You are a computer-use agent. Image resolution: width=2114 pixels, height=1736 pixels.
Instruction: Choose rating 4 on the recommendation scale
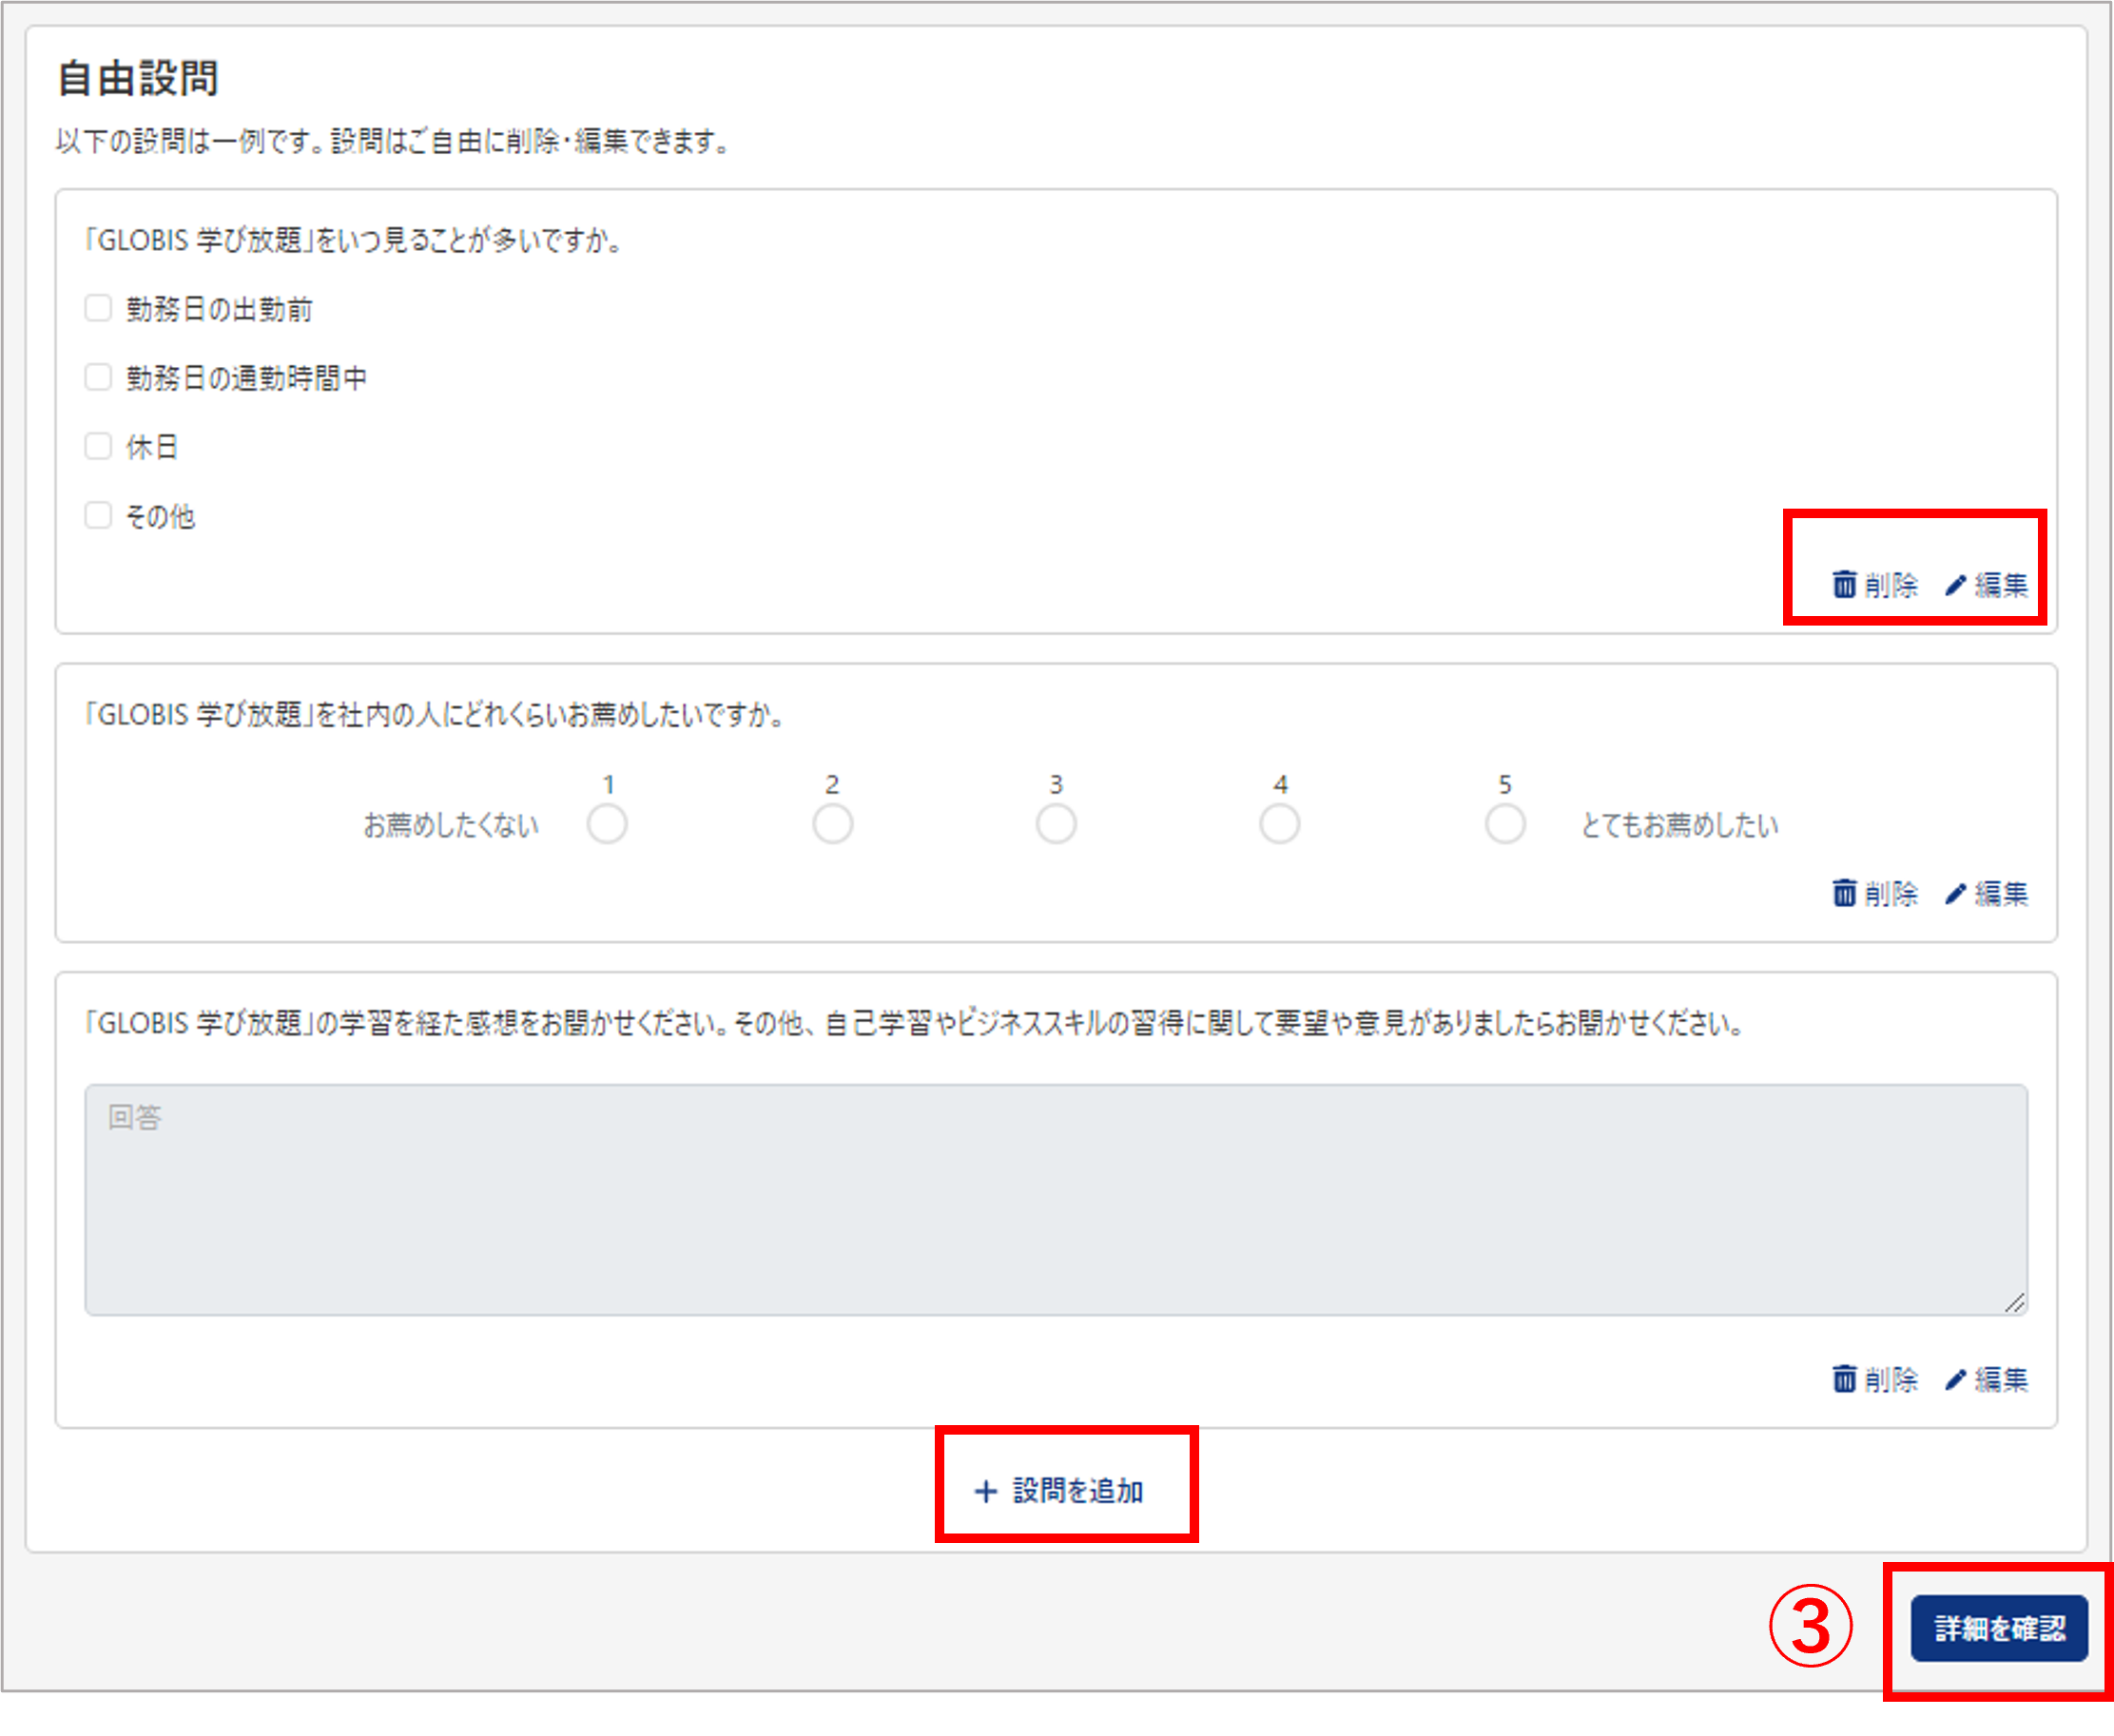[x=1280, y=824]
